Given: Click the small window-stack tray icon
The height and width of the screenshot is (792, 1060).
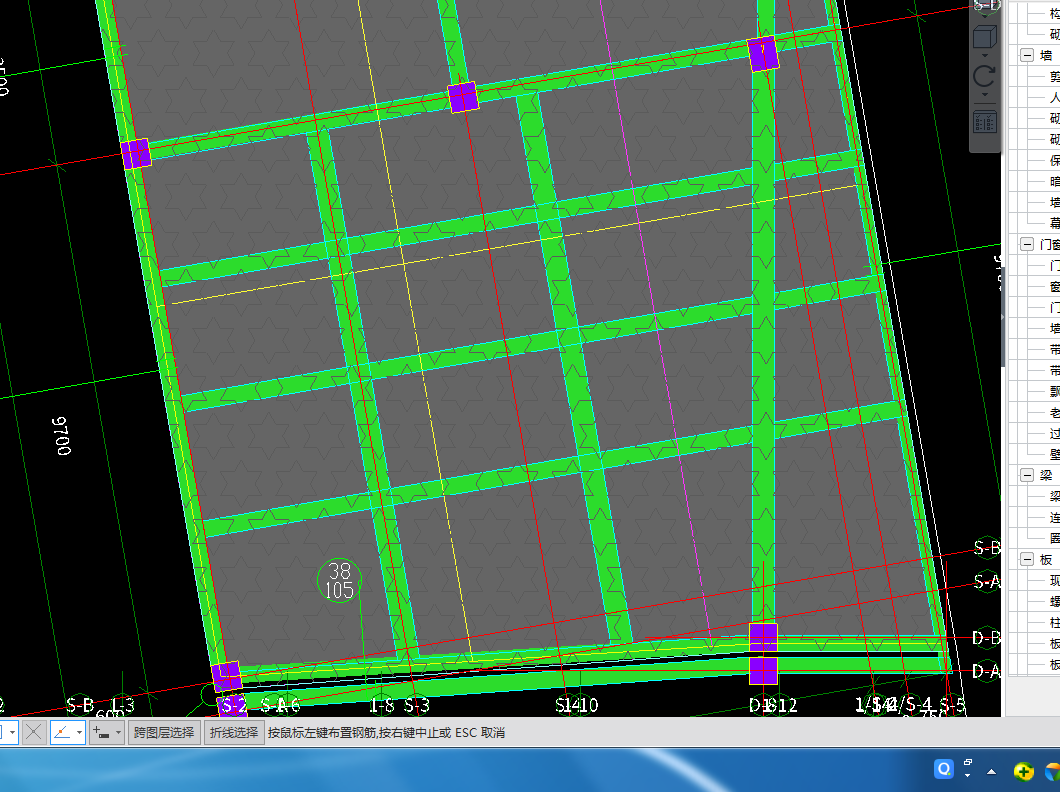Looking at the screenshot, I should [968, 762].
